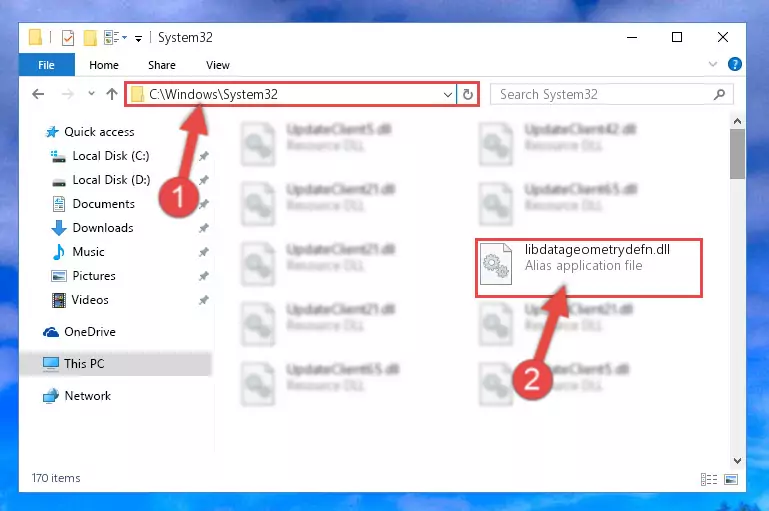The image size is (769, 511).
Task: Close the System32 window
Action: click(722, 37)
